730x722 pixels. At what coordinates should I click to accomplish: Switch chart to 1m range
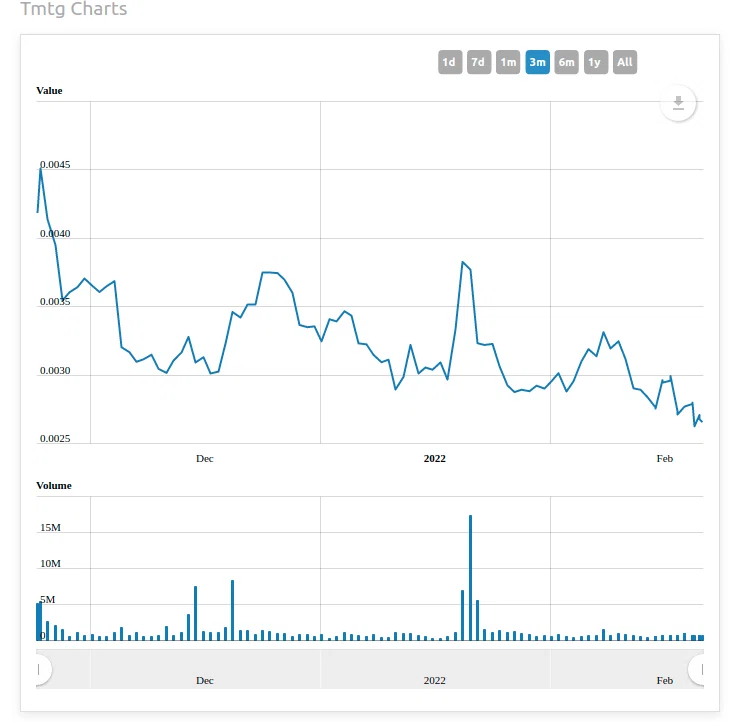[508, 62]
